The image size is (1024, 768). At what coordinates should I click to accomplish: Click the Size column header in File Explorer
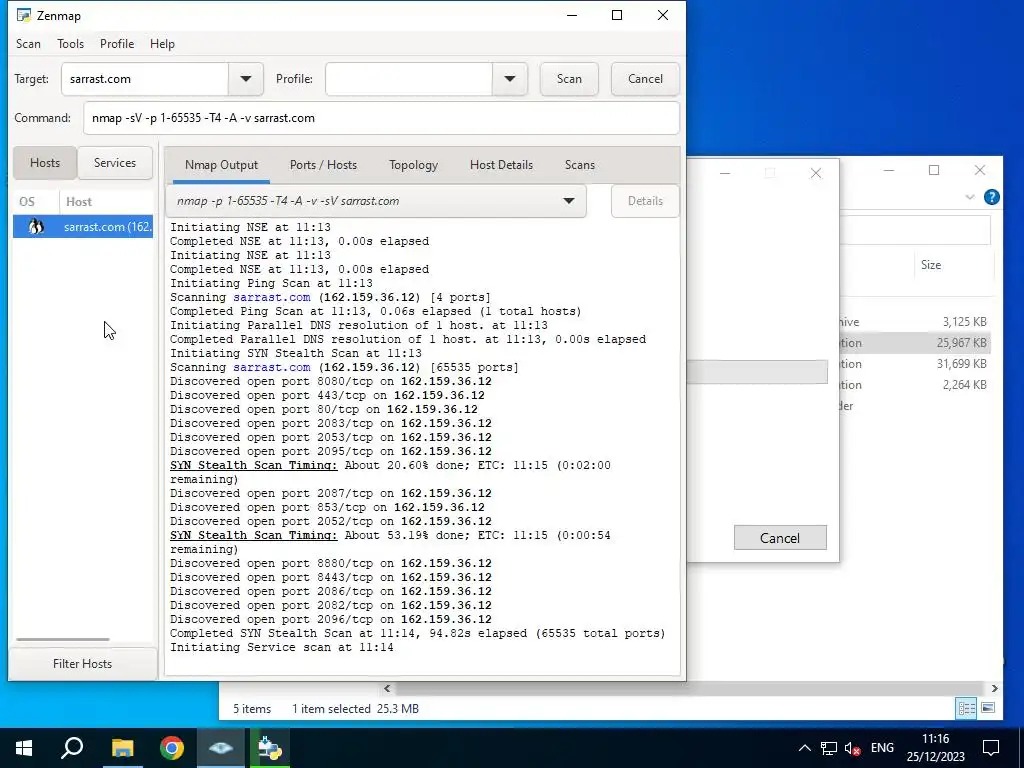pyautogui.click(x=931, y=265)
